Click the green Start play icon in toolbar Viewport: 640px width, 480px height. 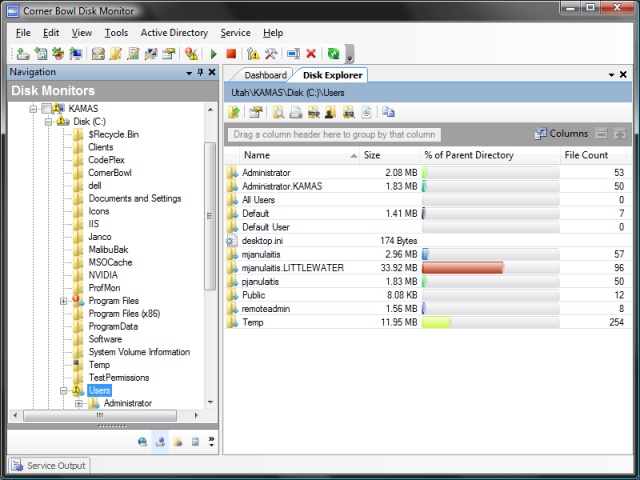pyautogui.click(x=213, y=53)
